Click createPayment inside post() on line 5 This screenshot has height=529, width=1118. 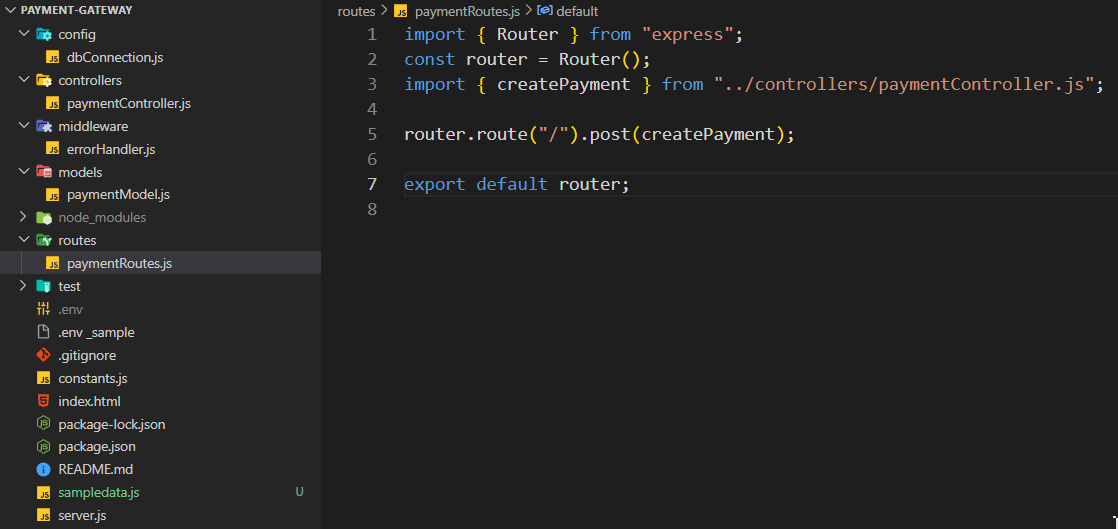coord(708,134)
